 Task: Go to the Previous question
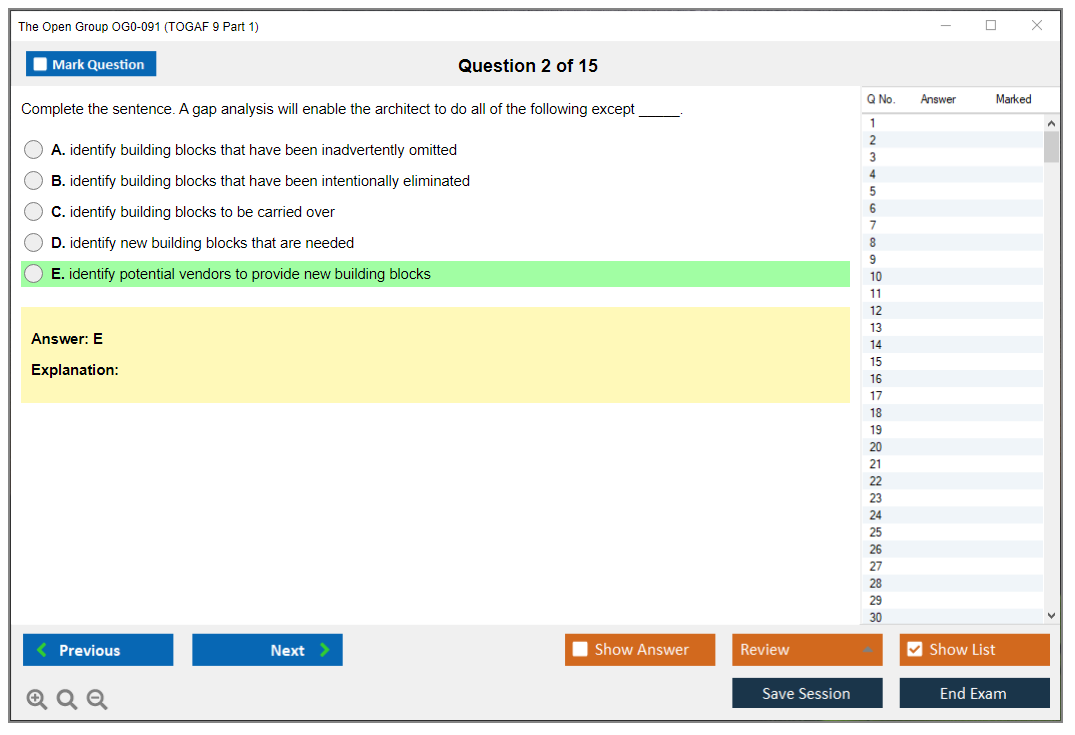pyautogui.click(x=98, y=650)
